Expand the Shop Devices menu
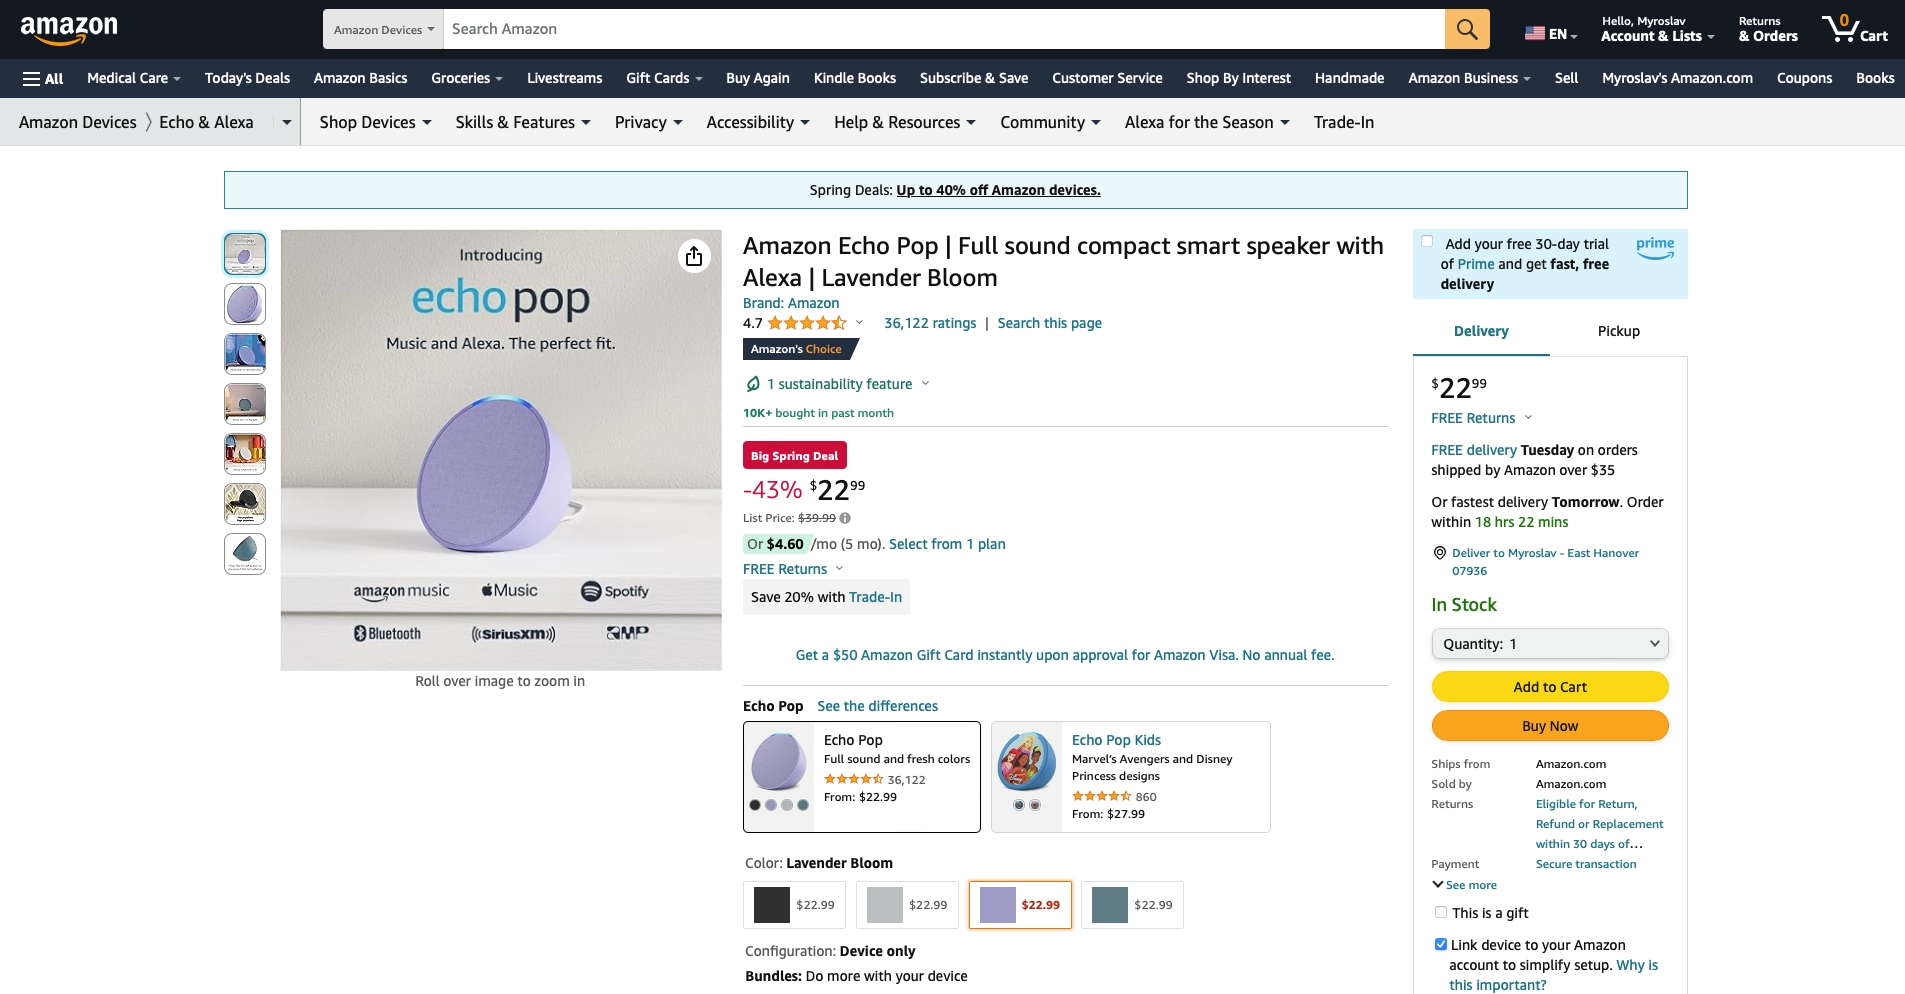The height and width of the screenshot is (994, 1905). coord(375,122)
